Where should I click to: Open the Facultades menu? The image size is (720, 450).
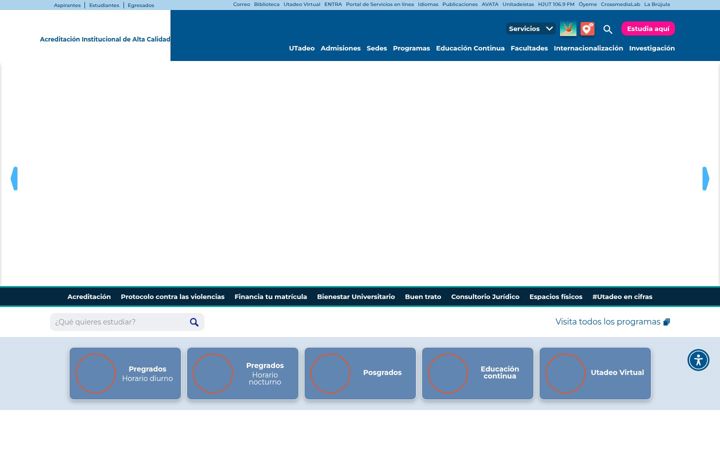point(529,48)
